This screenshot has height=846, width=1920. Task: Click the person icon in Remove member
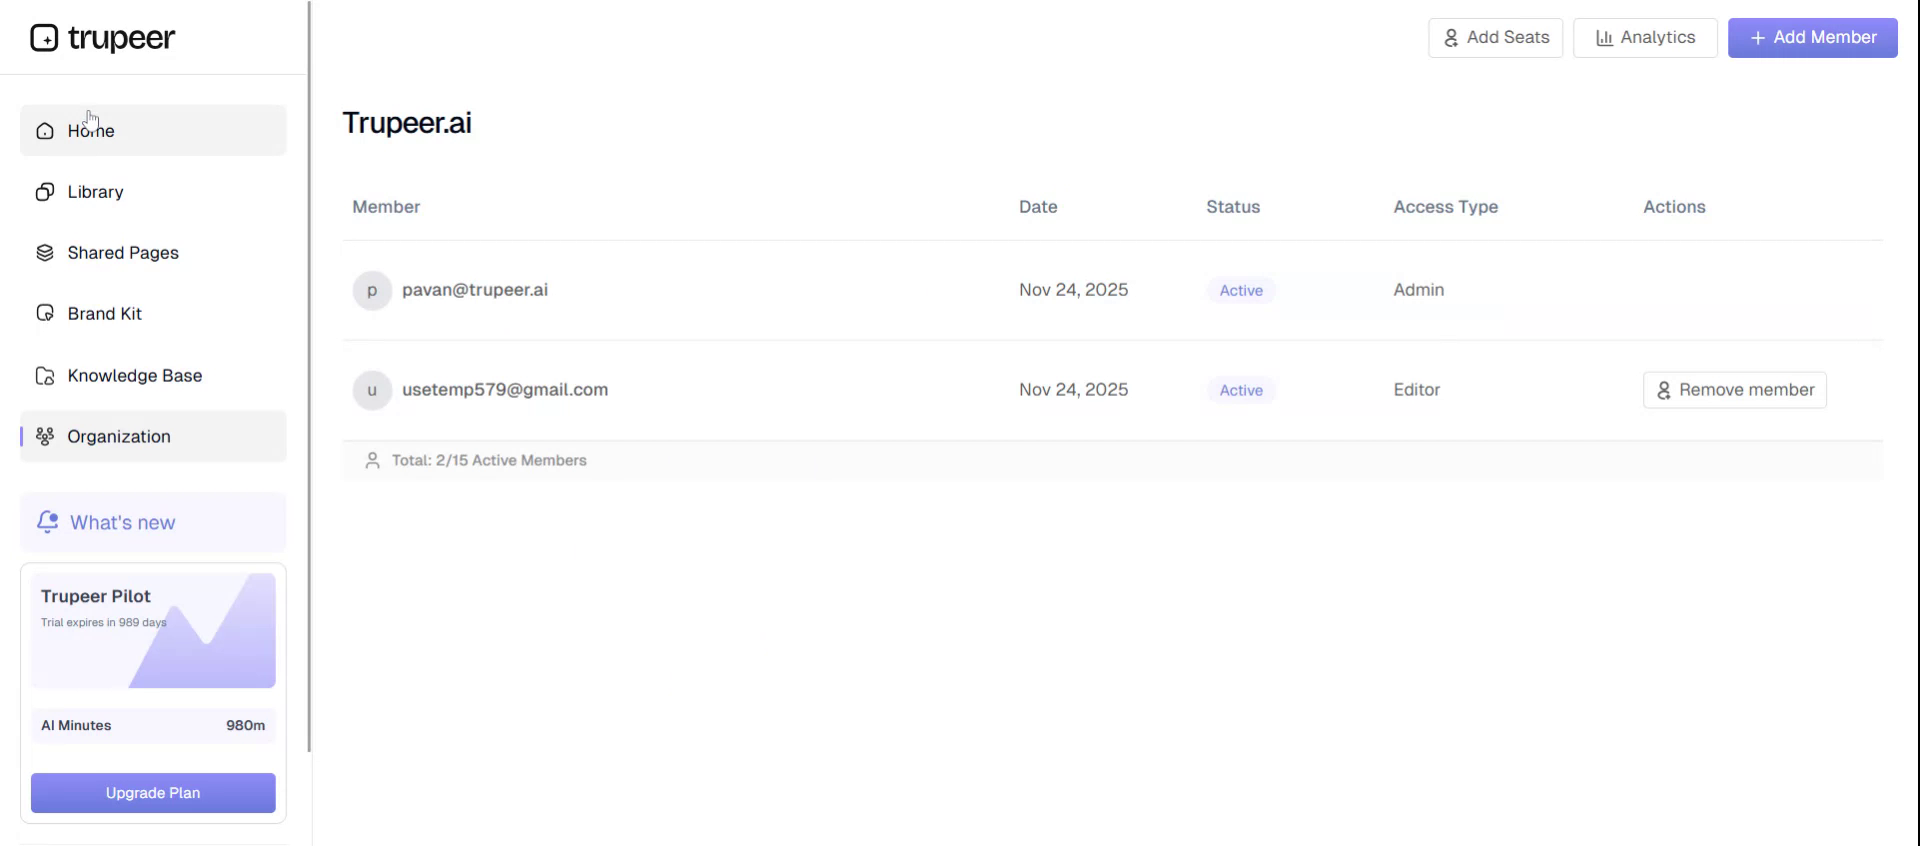[x=1664, y=390]
